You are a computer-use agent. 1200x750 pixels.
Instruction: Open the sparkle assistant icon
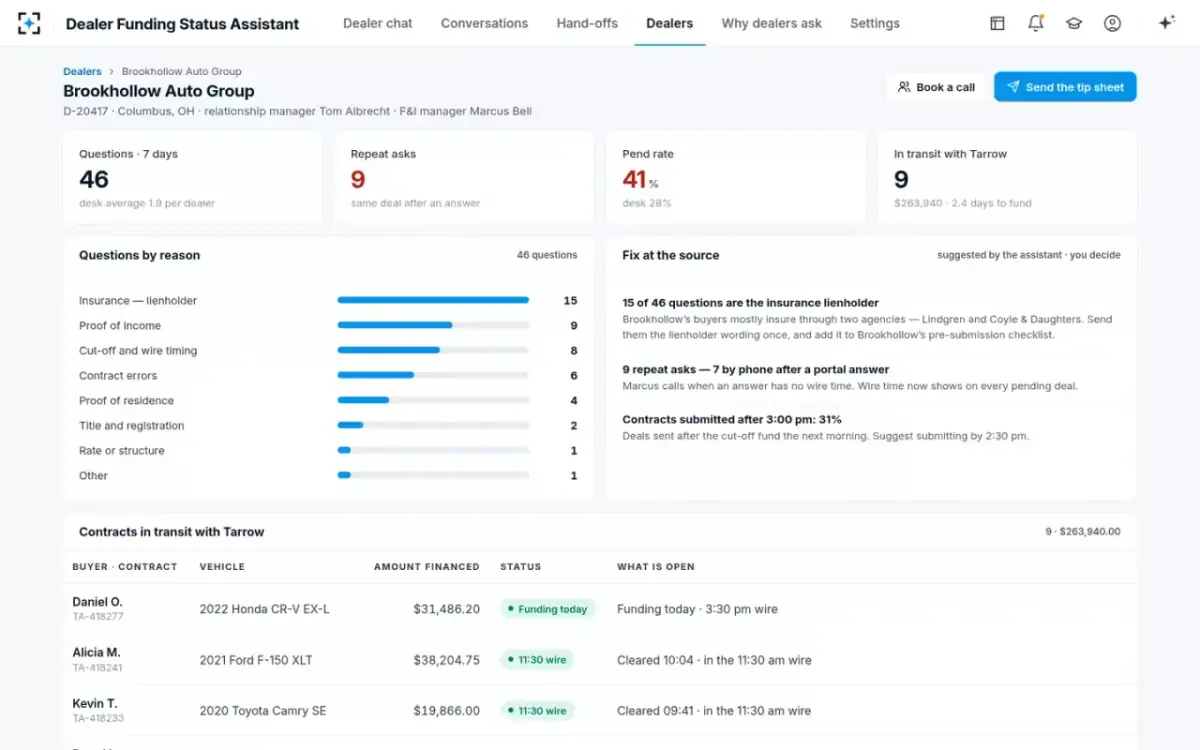click(1166, 23)
